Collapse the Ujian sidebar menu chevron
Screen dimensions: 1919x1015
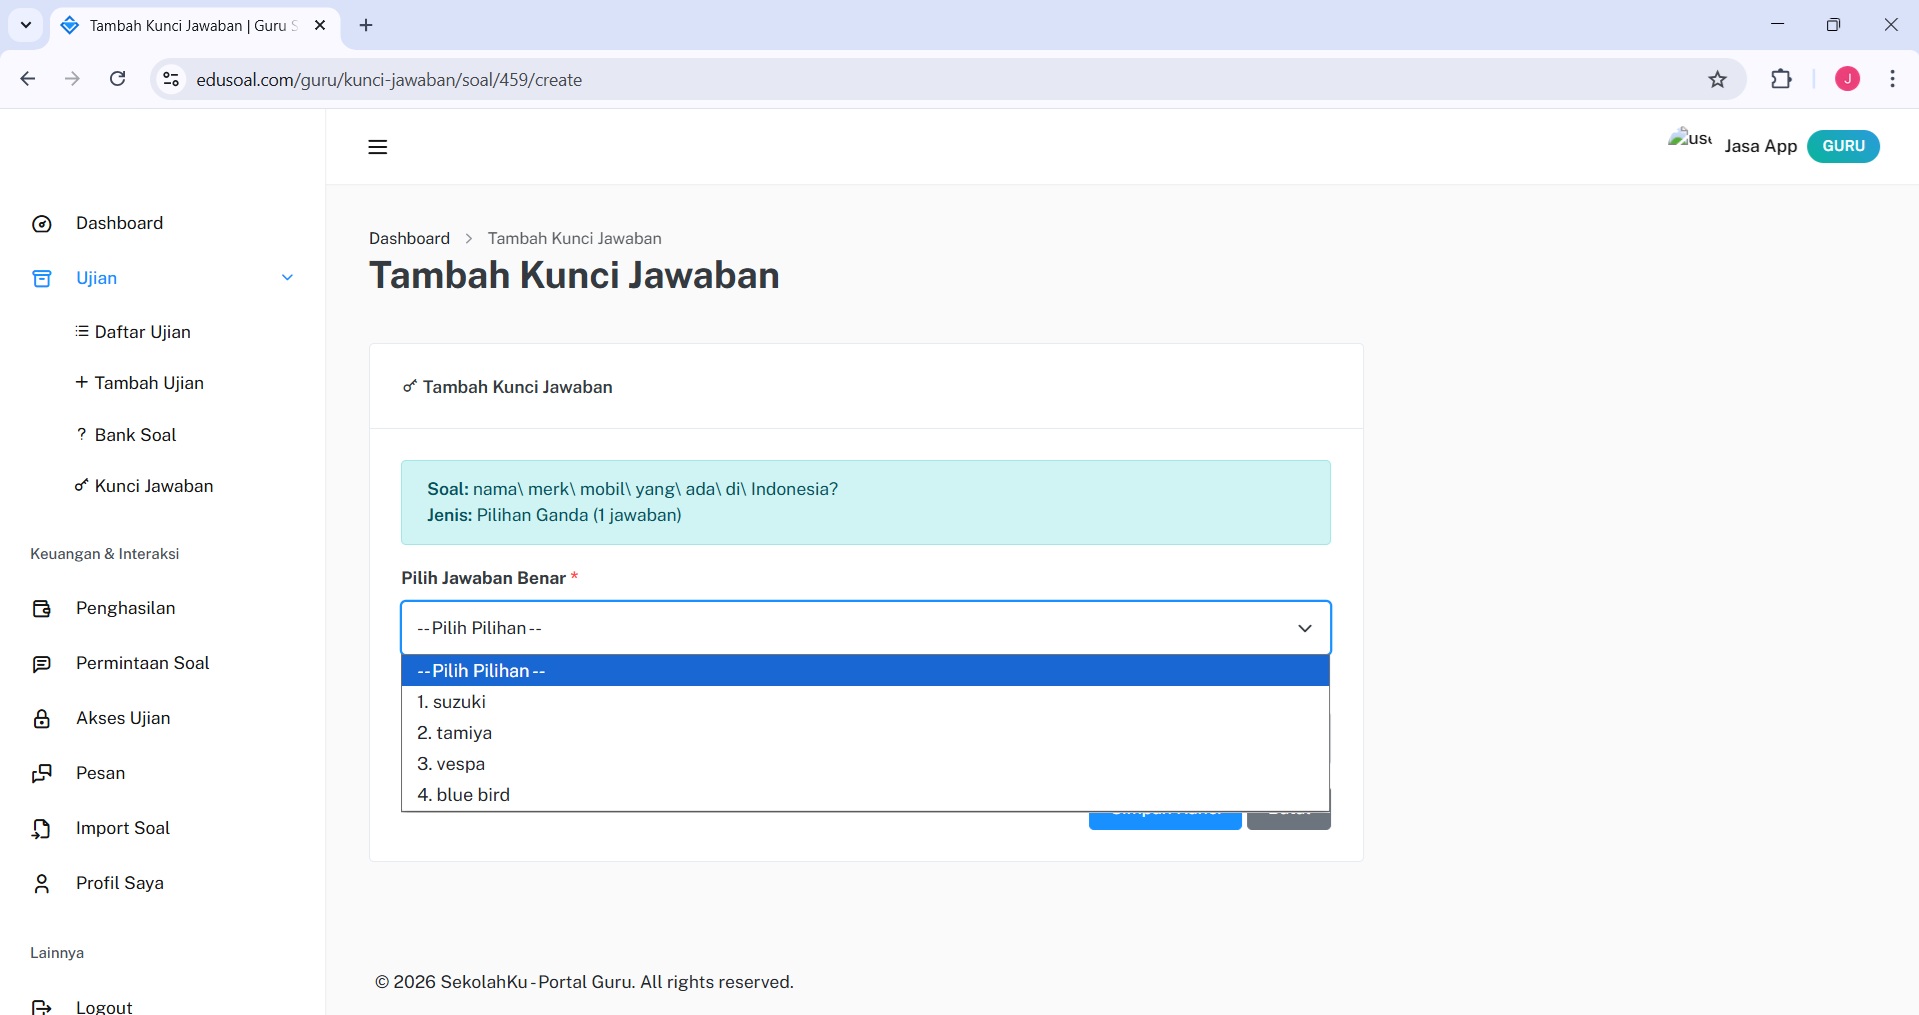pos(287,278)
